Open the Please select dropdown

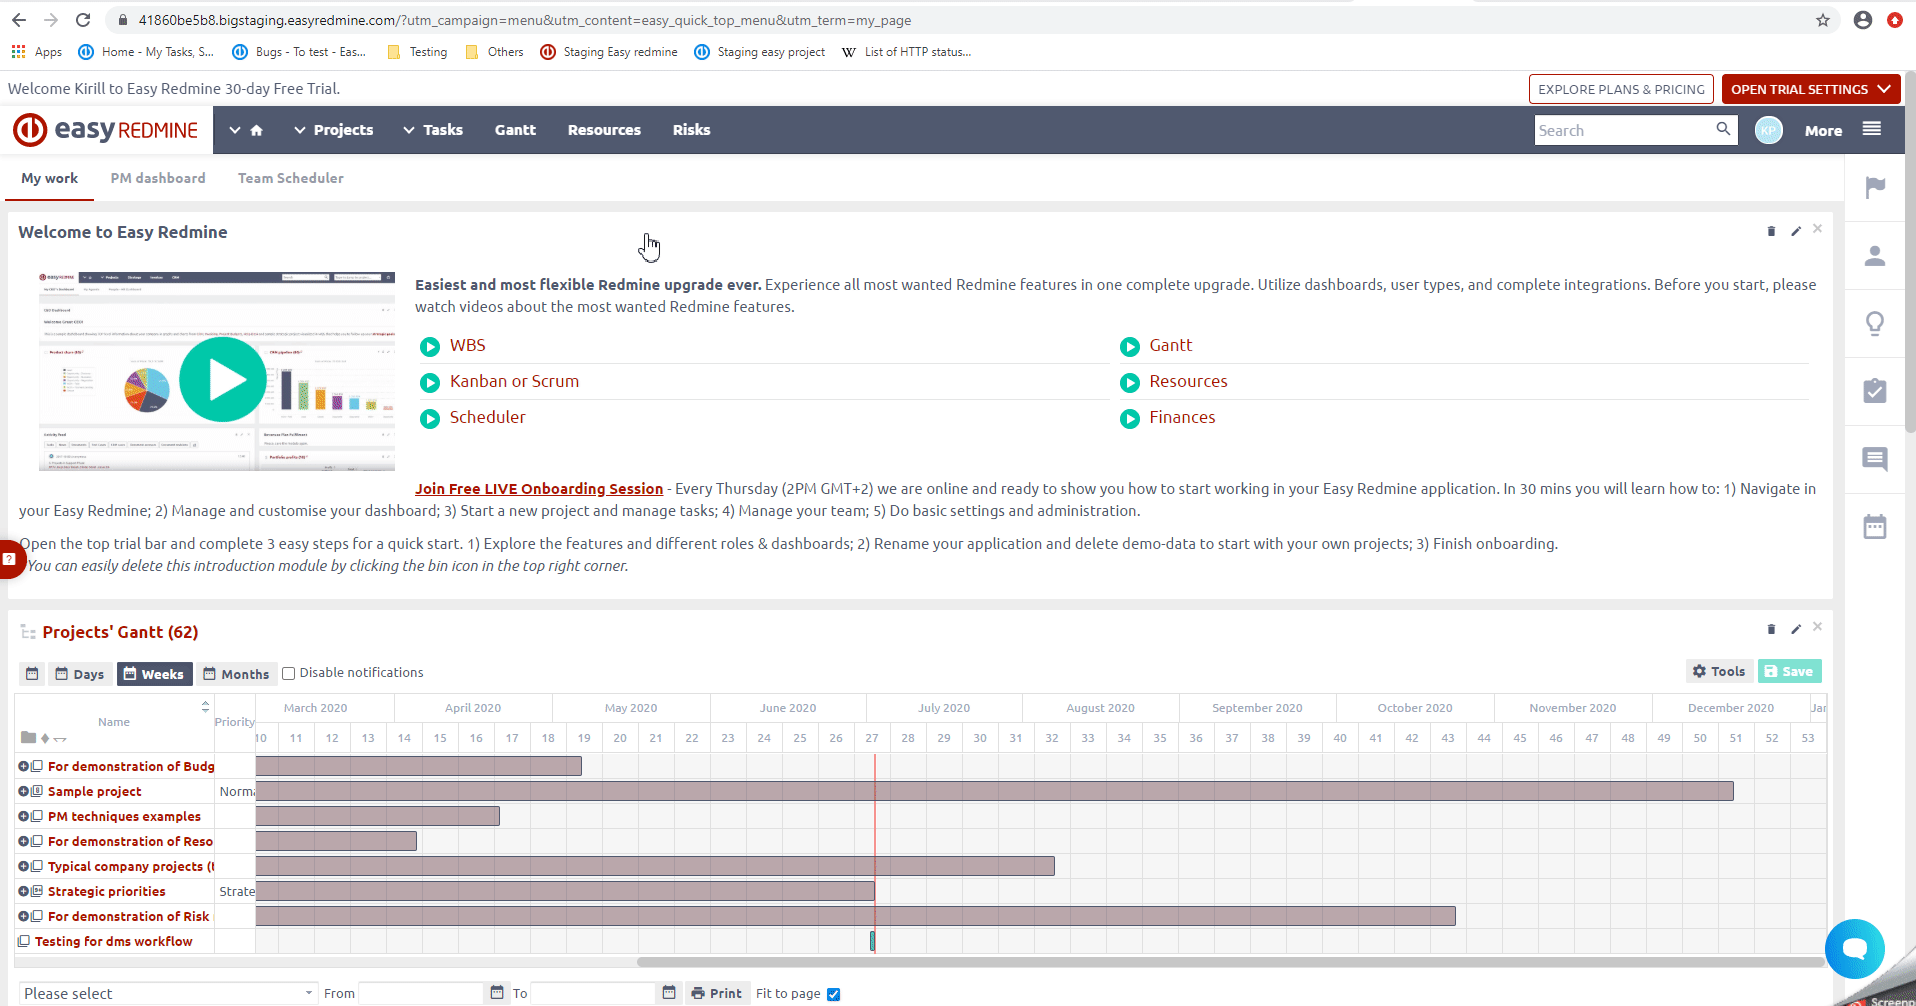(167, 993)
